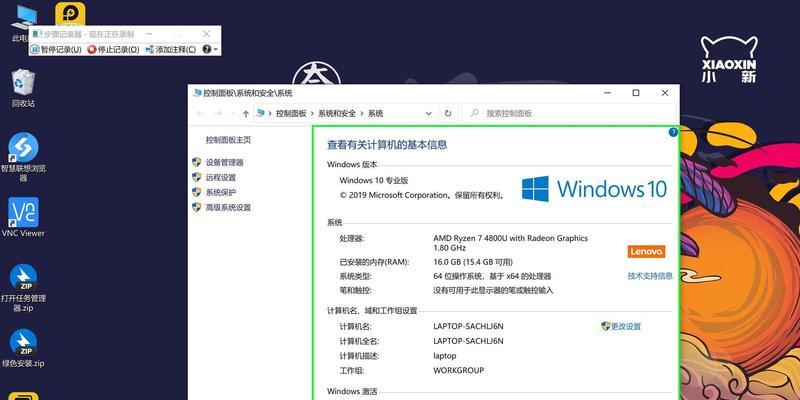Expand address bar history dropdown

429,114
